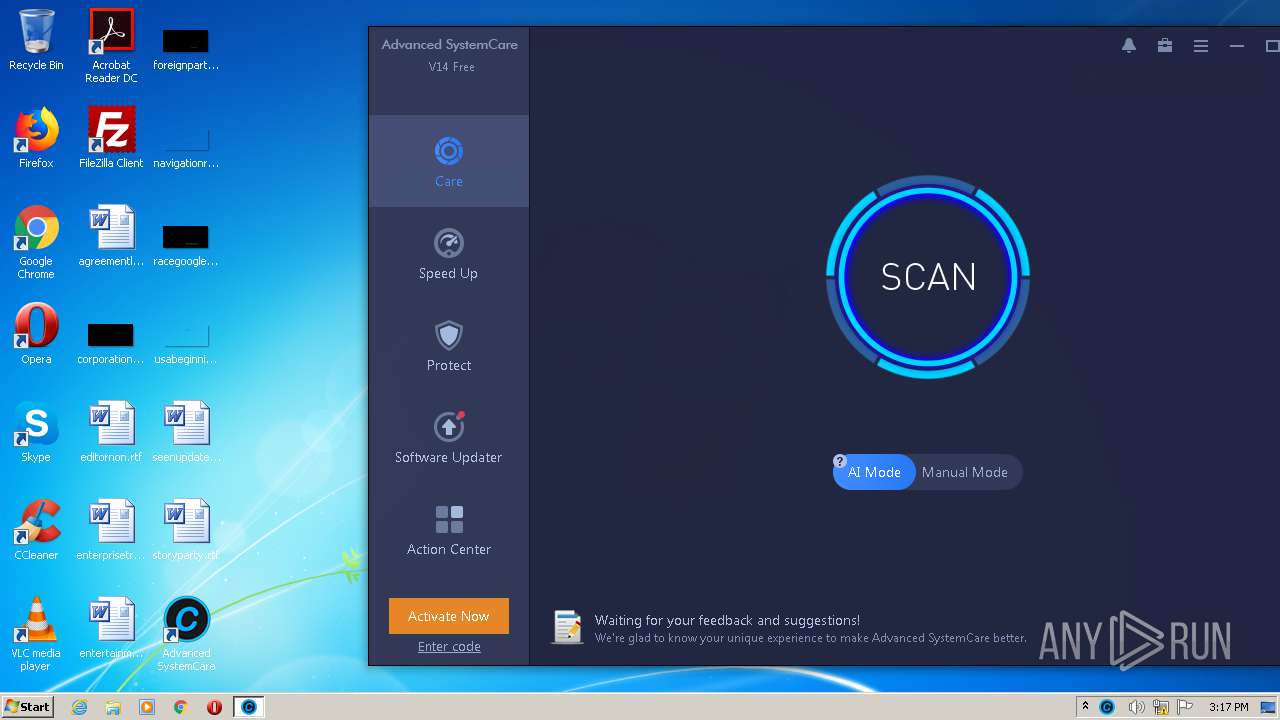1280x720 pixels.
Task: Click the feedback notepad icon
Action: pos(567,627)
